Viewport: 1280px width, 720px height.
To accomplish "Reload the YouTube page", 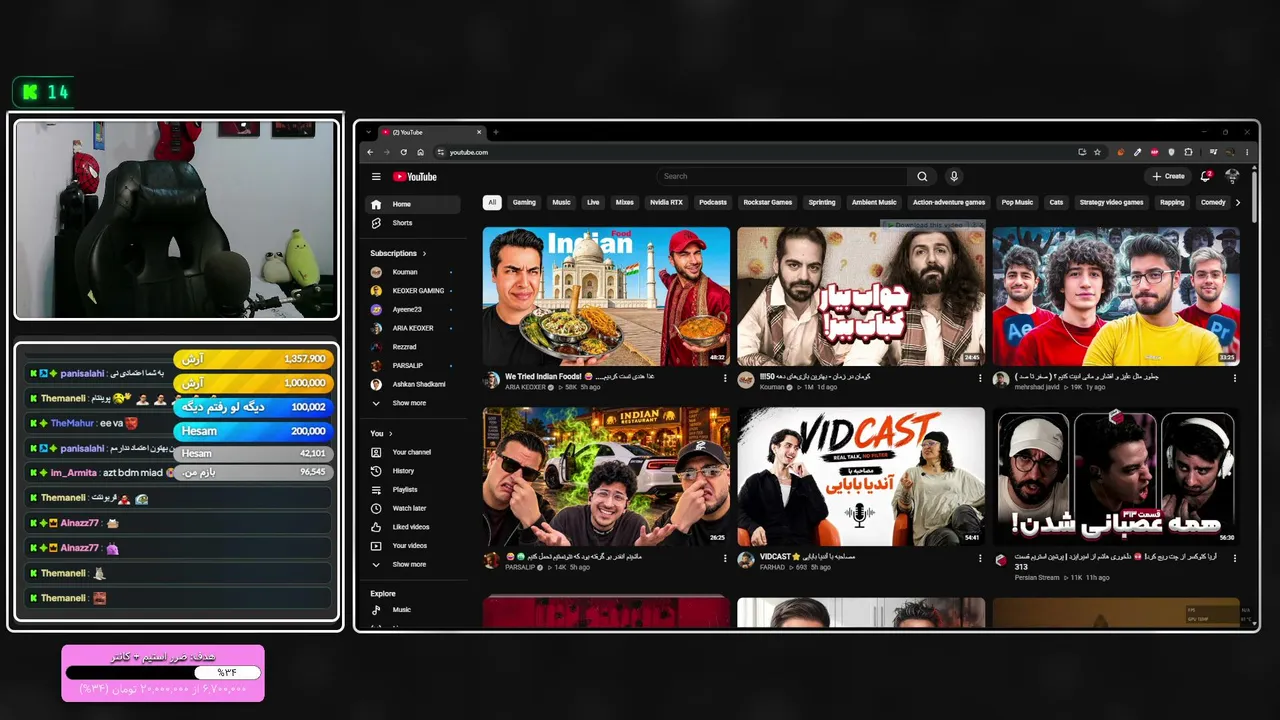I will click(x=404, y=152).
